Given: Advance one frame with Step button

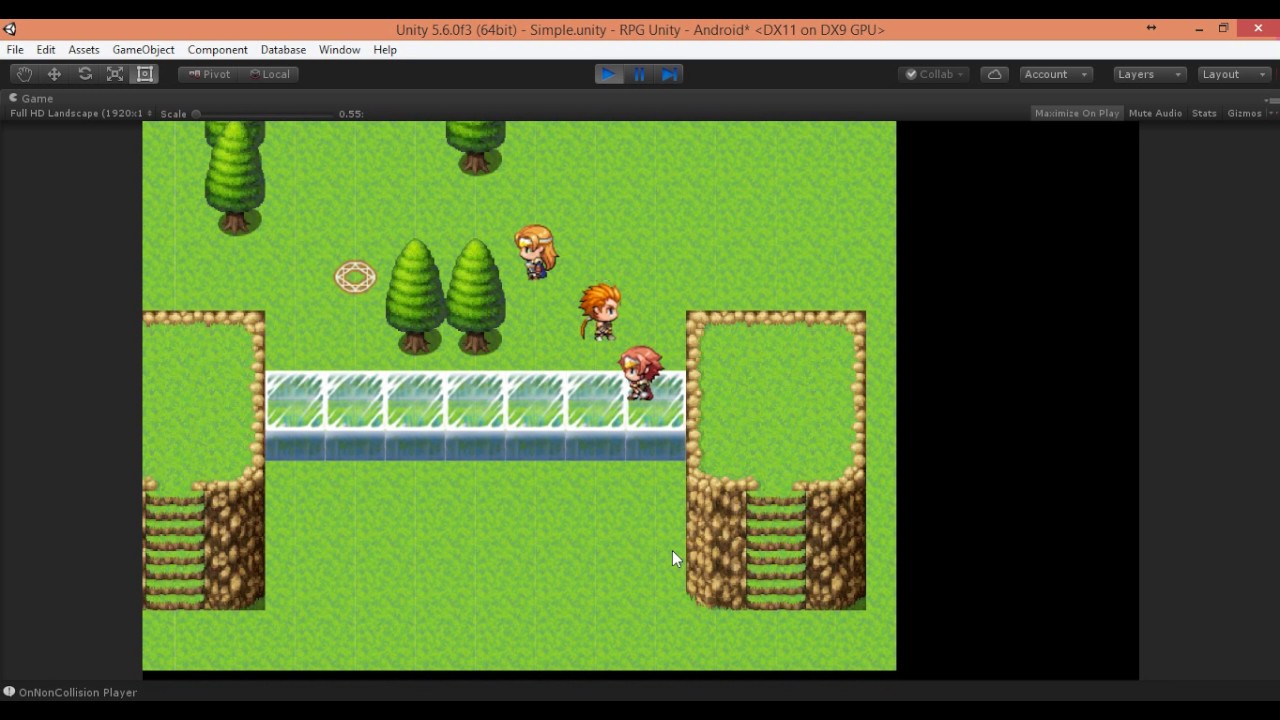Looking at the screenshot, I should (670, 74).
